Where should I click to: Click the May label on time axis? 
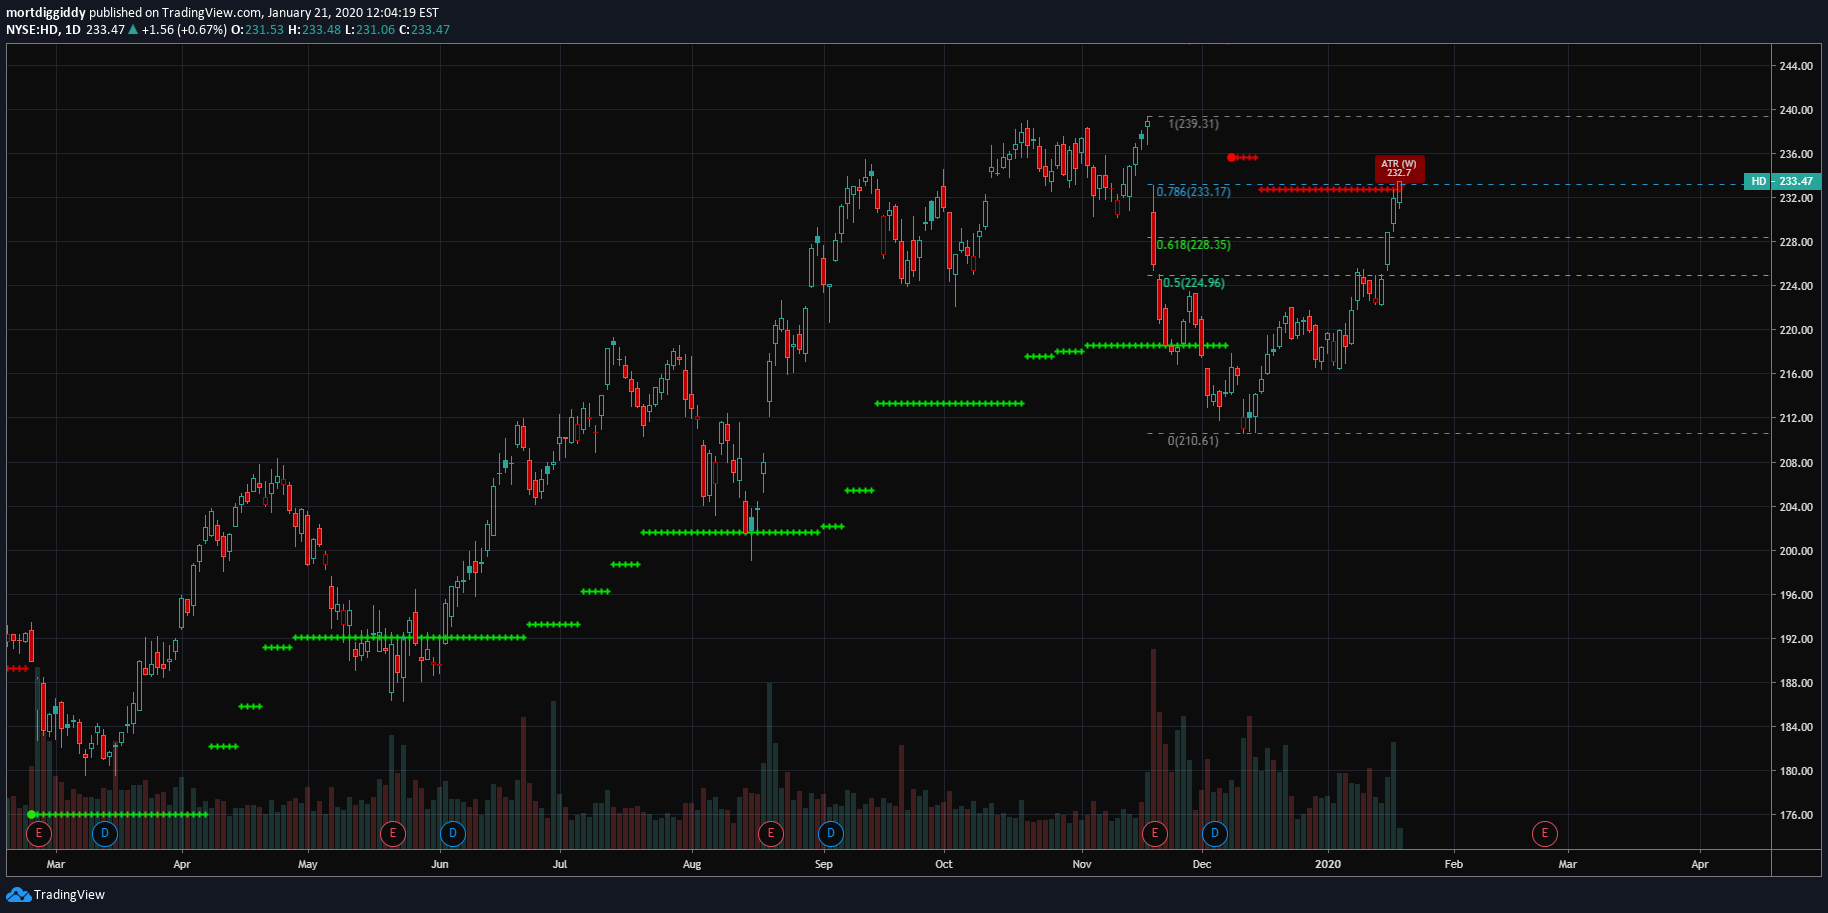[308, 864]
